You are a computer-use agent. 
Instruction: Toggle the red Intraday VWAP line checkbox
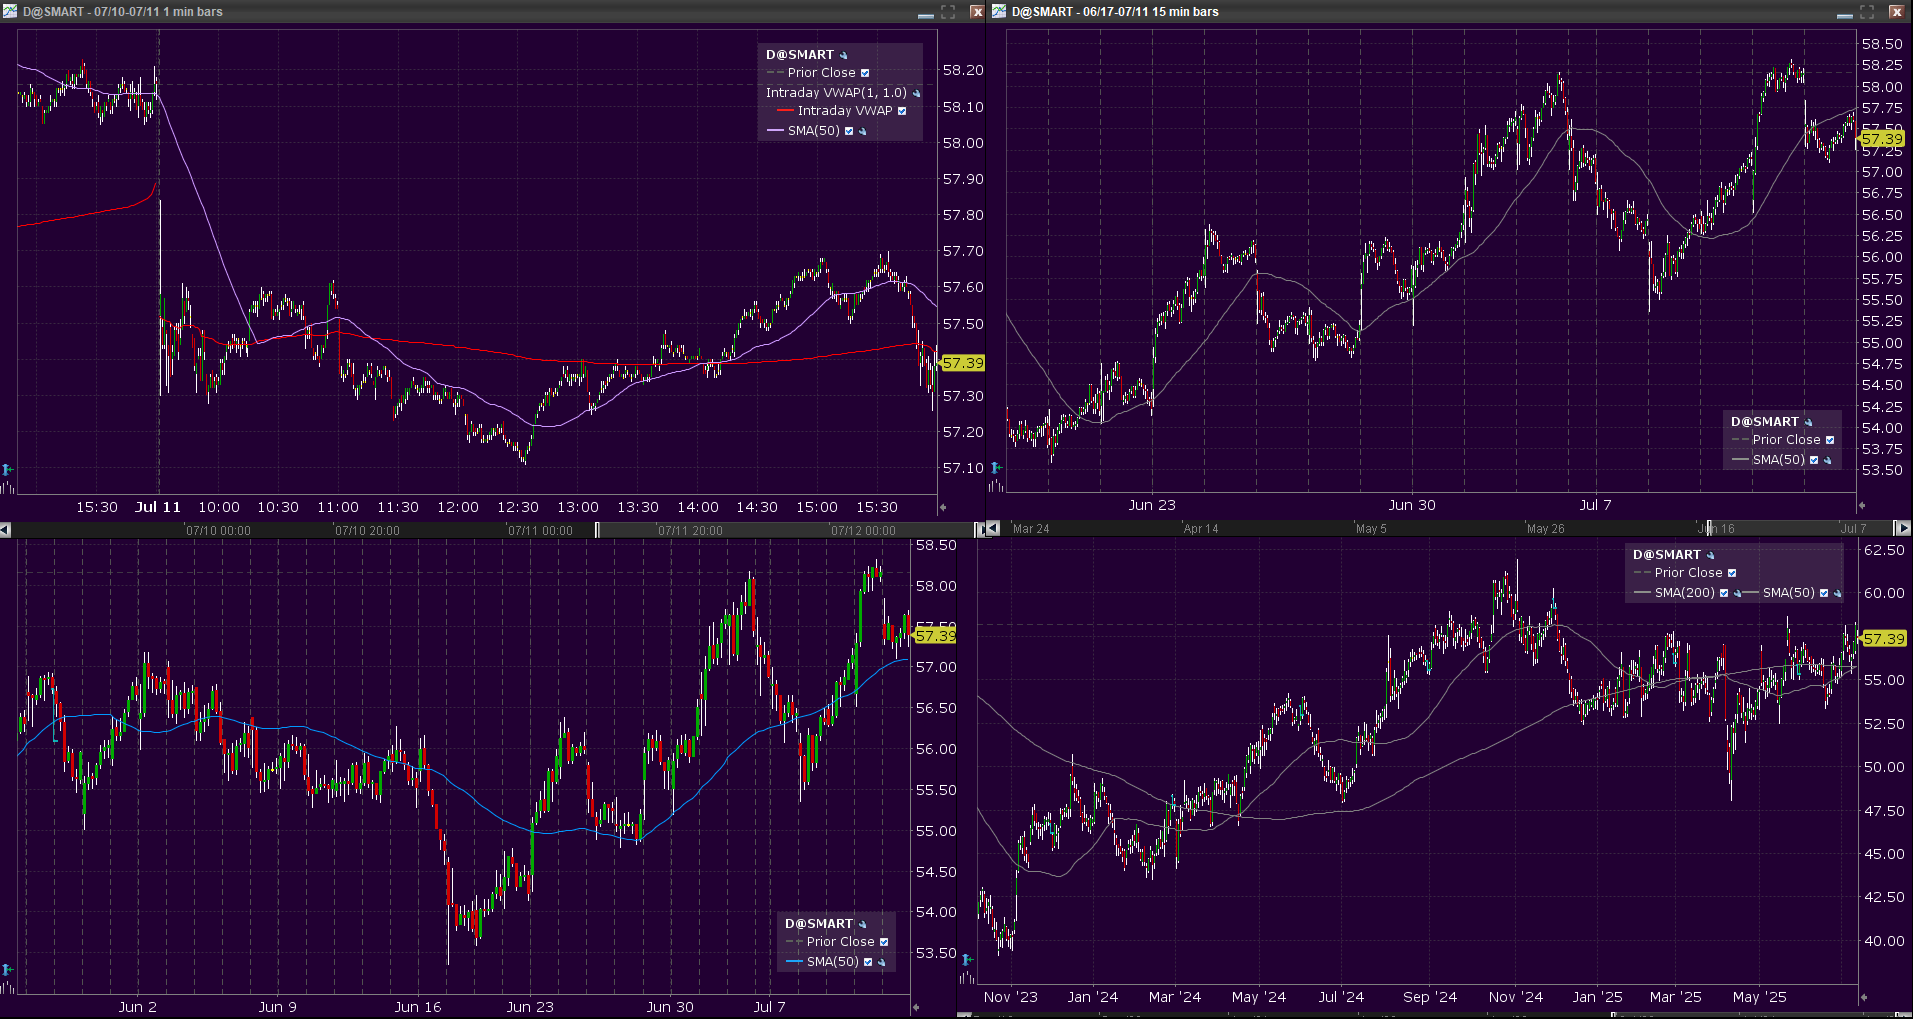902,111
